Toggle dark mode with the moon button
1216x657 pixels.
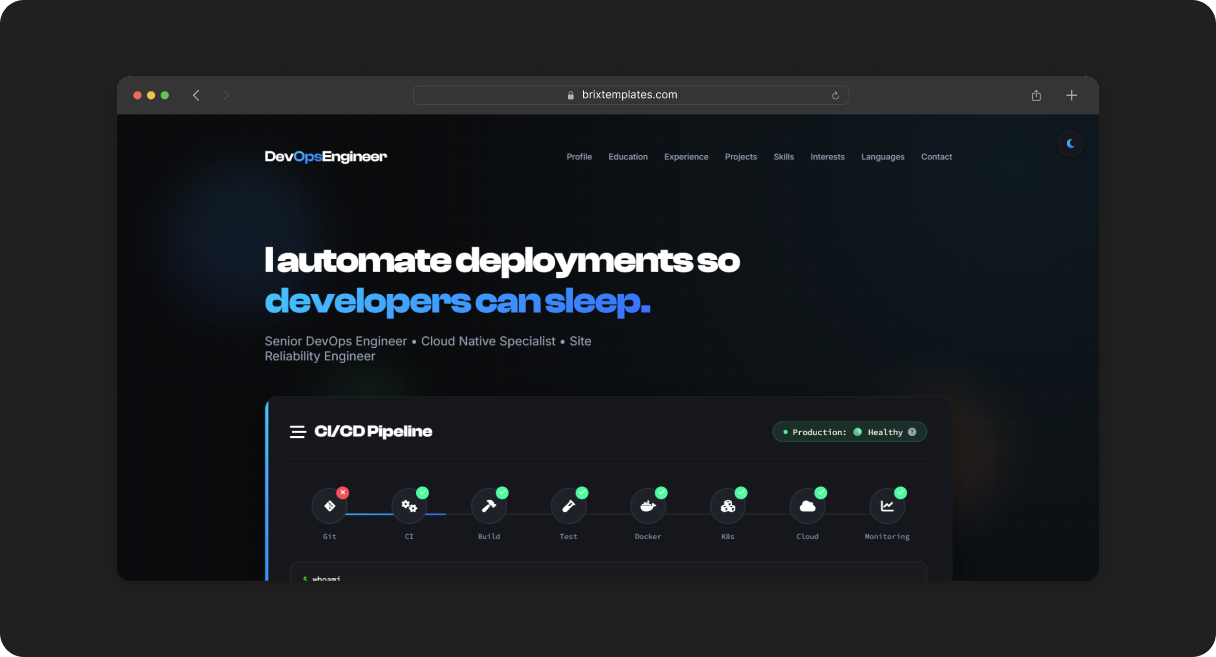tap(1070, 144)
